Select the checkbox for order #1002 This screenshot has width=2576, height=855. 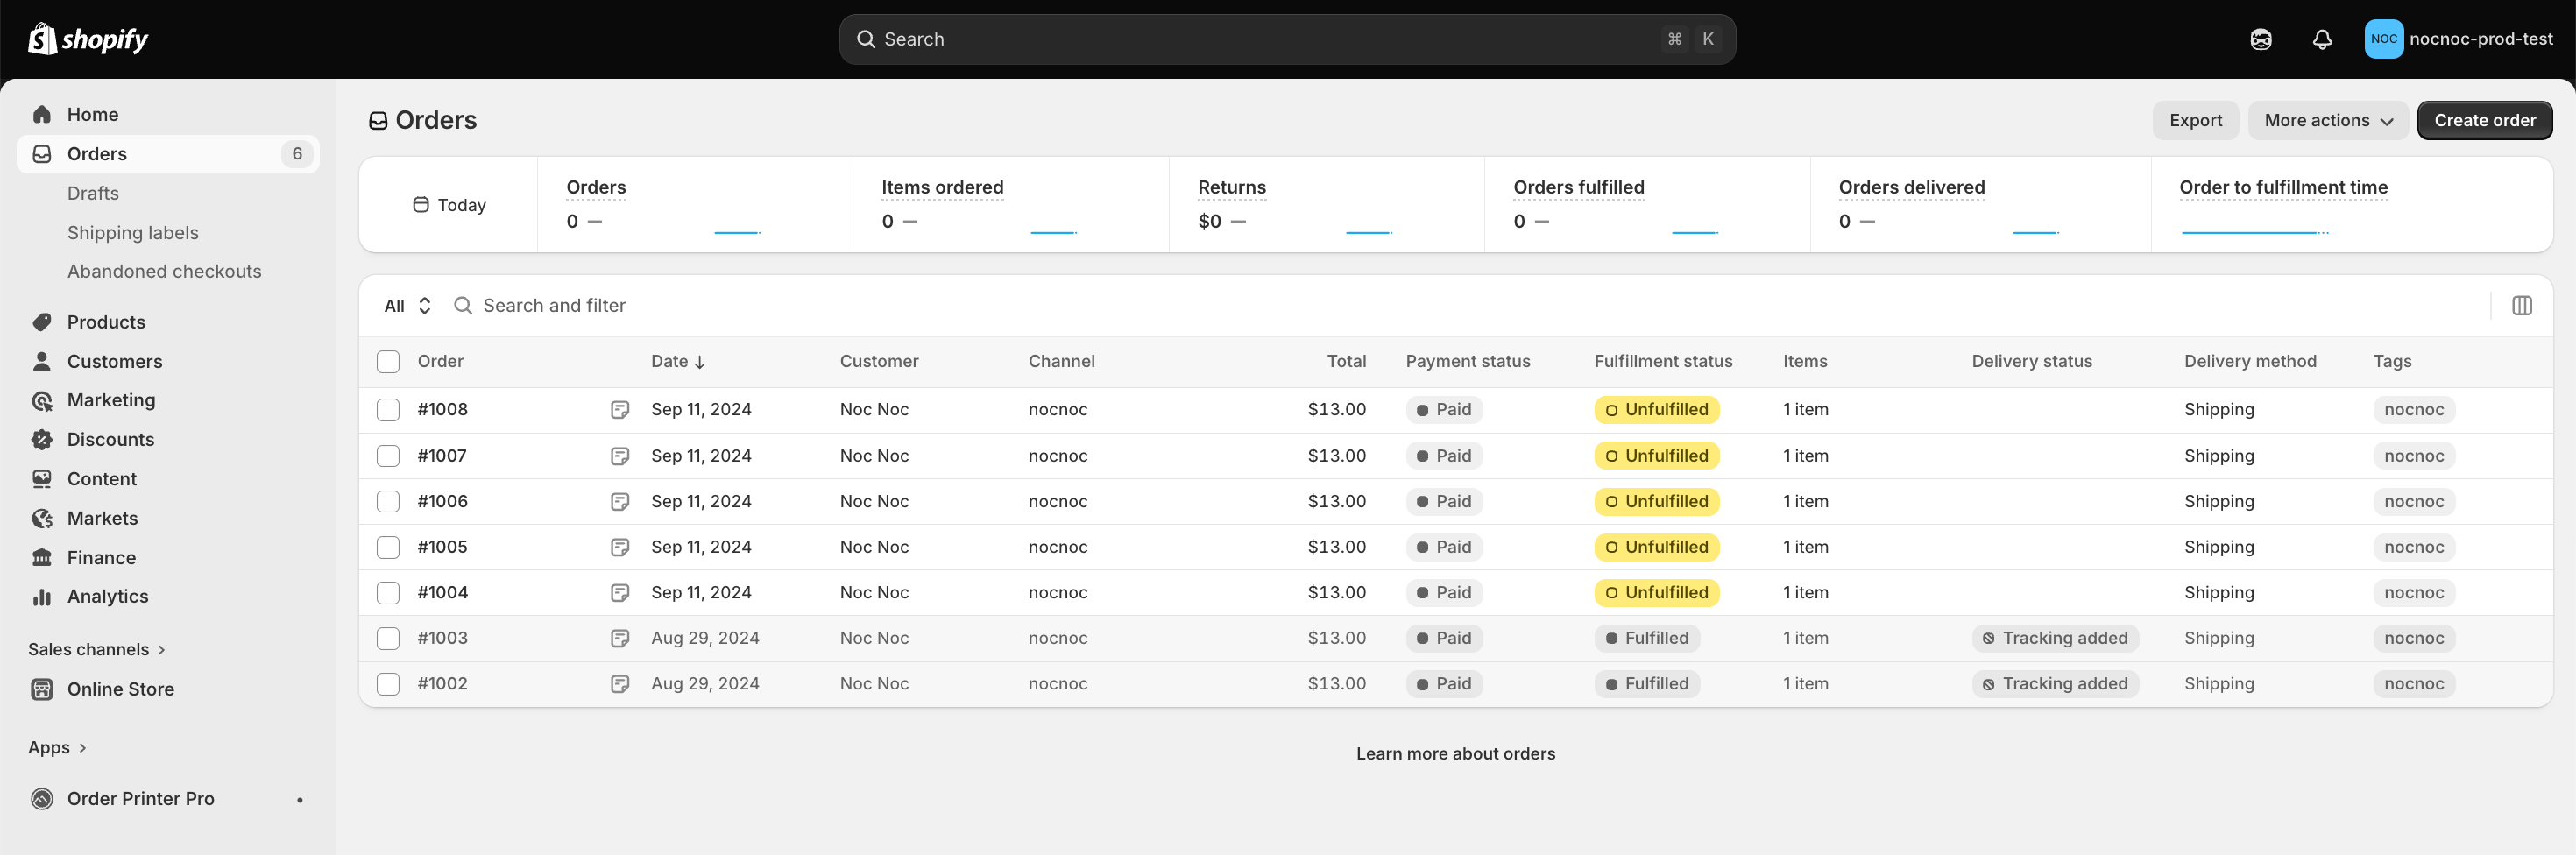[388, 684]
